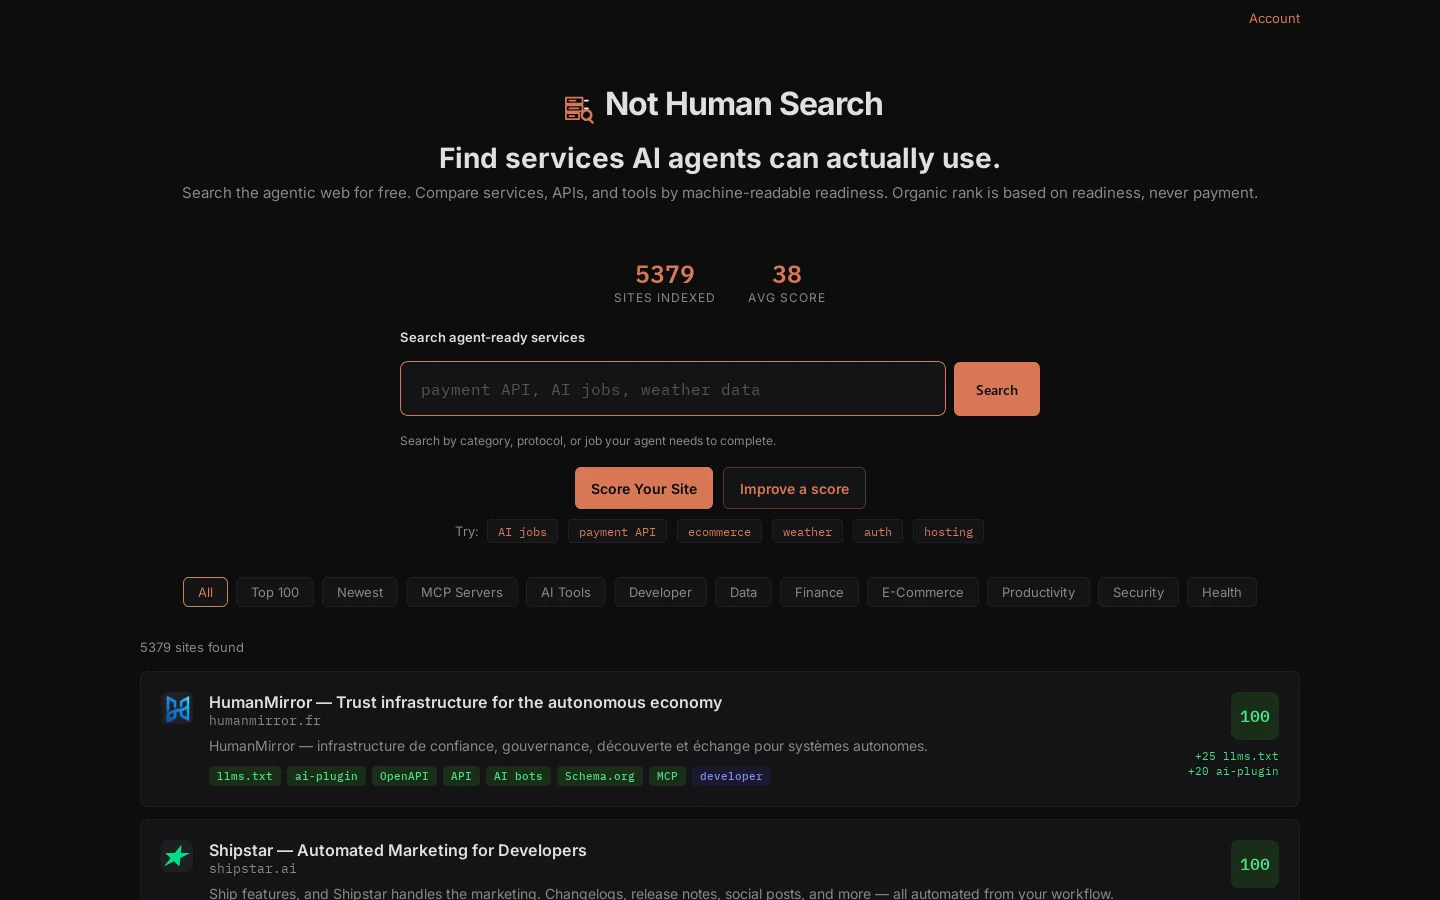Viewport: 1440px width, 900px height.
Task: Click the 38 avg score stat
Action: point(787,283)
